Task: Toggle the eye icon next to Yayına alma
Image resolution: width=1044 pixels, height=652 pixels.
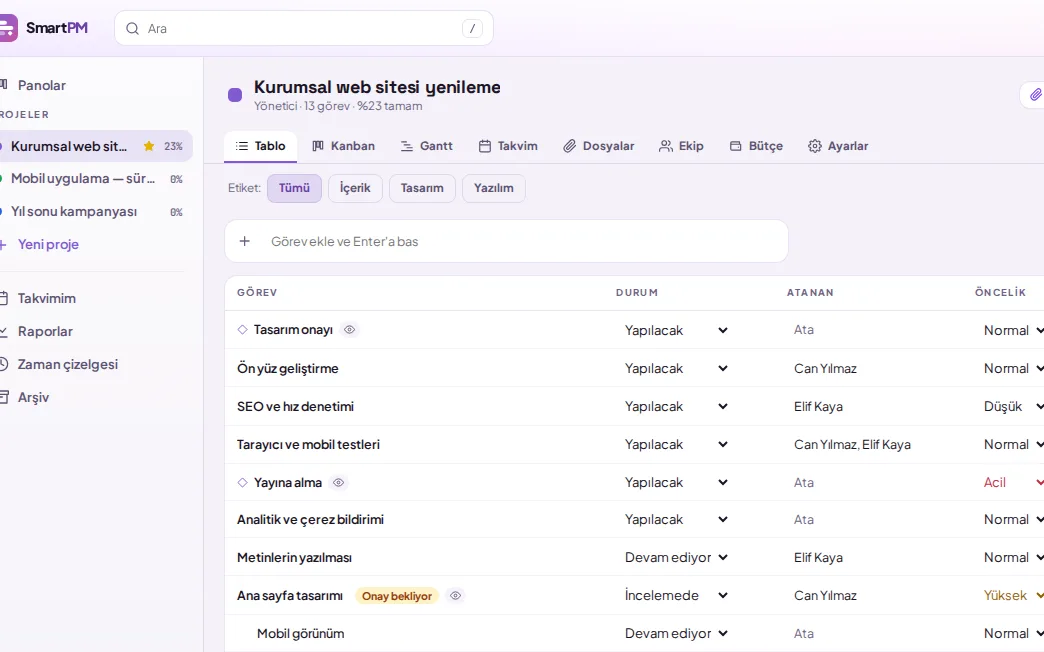Action: 338,482
